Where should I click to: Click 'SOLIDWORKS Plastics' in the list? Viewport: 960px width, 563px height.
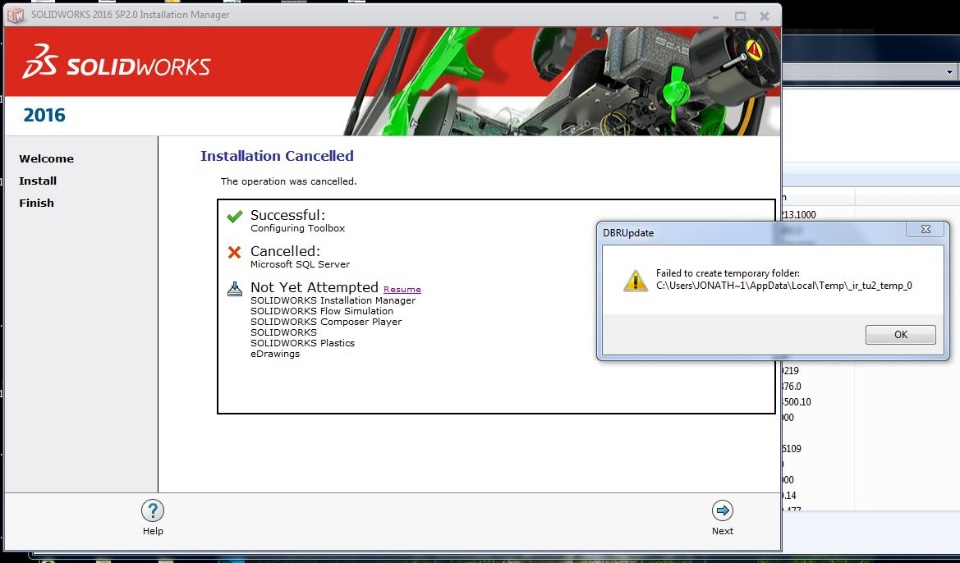(x=302, y=343)
